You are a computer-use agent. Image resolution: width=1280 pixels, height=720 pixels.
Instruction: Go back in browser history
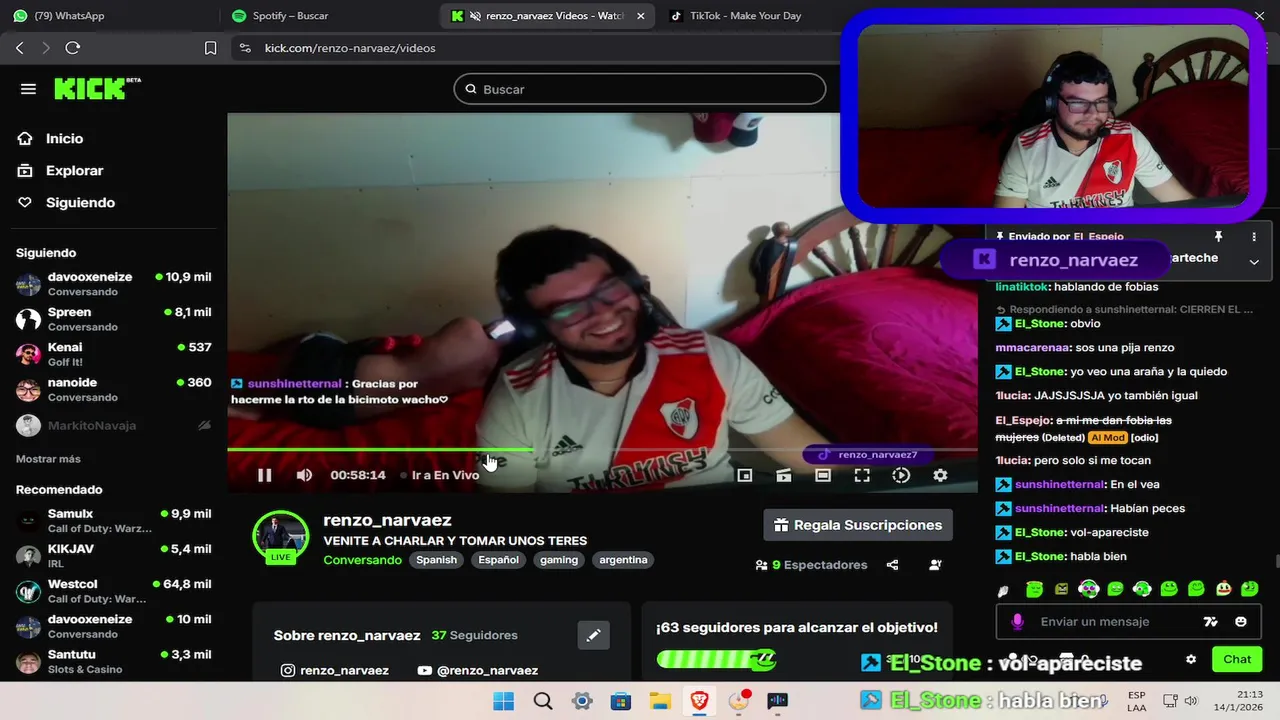[x=19, y=48]
